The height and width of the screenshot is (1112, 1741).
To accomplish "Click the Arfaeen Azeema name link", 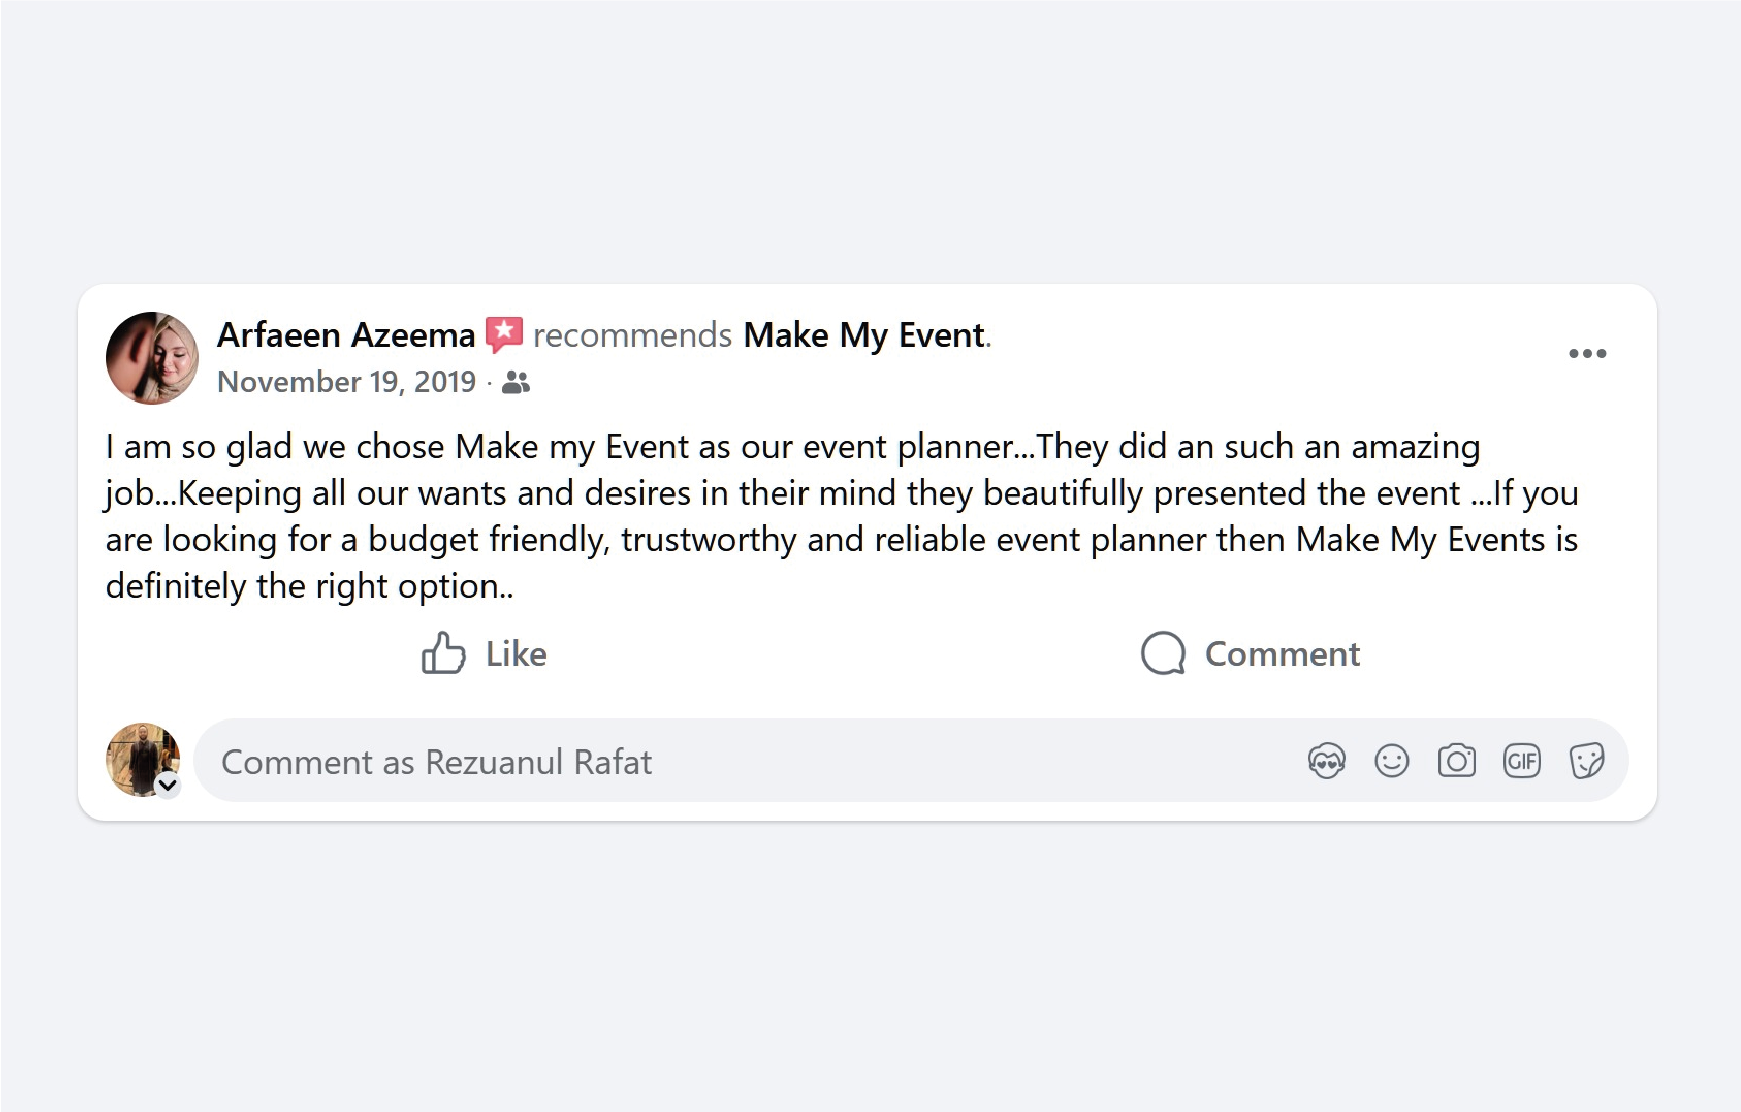I will (346, 335).
